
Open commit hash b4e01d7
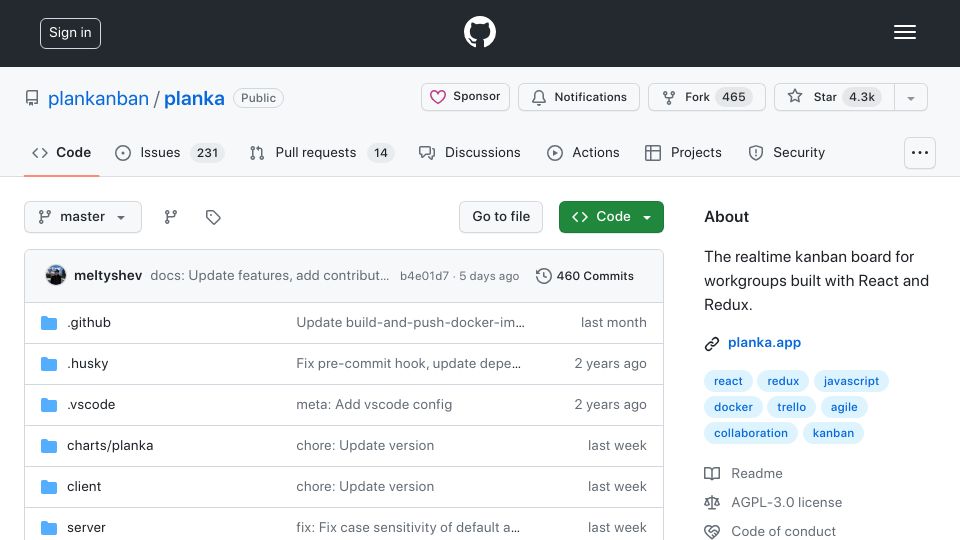pyautogui.click(x=424, y=276)
